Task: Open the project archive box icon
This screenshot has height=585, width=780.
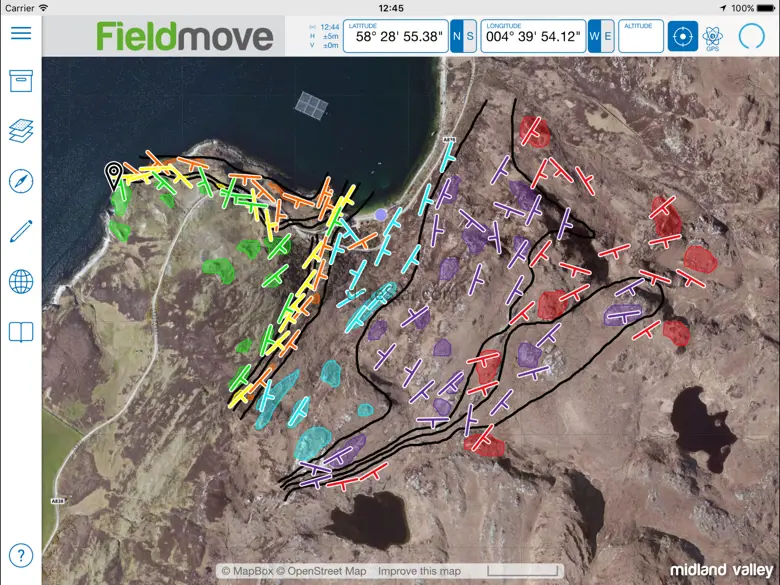Action: (21, 80)
